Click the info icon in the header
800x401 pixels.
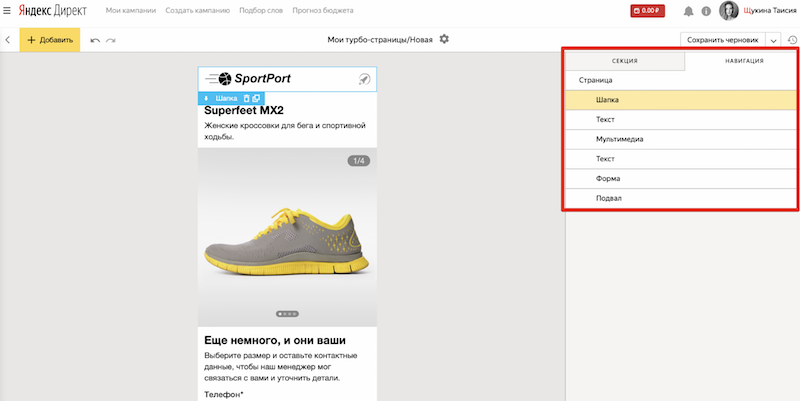(x=706, y=12)
